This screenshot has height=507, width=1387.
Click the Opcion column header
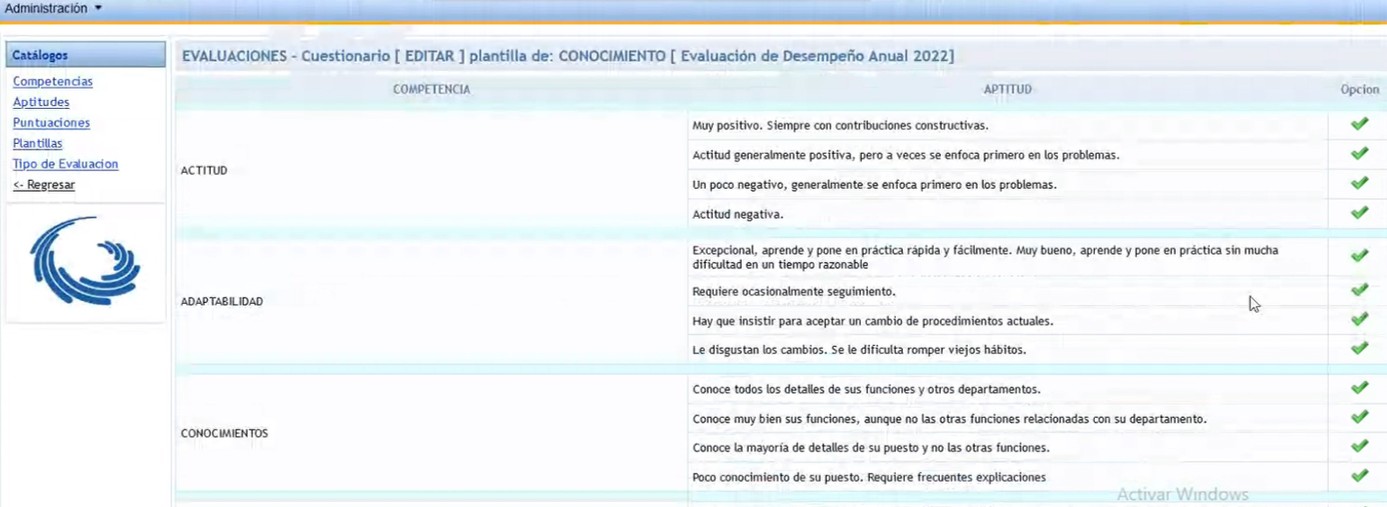click(1360, 89)
